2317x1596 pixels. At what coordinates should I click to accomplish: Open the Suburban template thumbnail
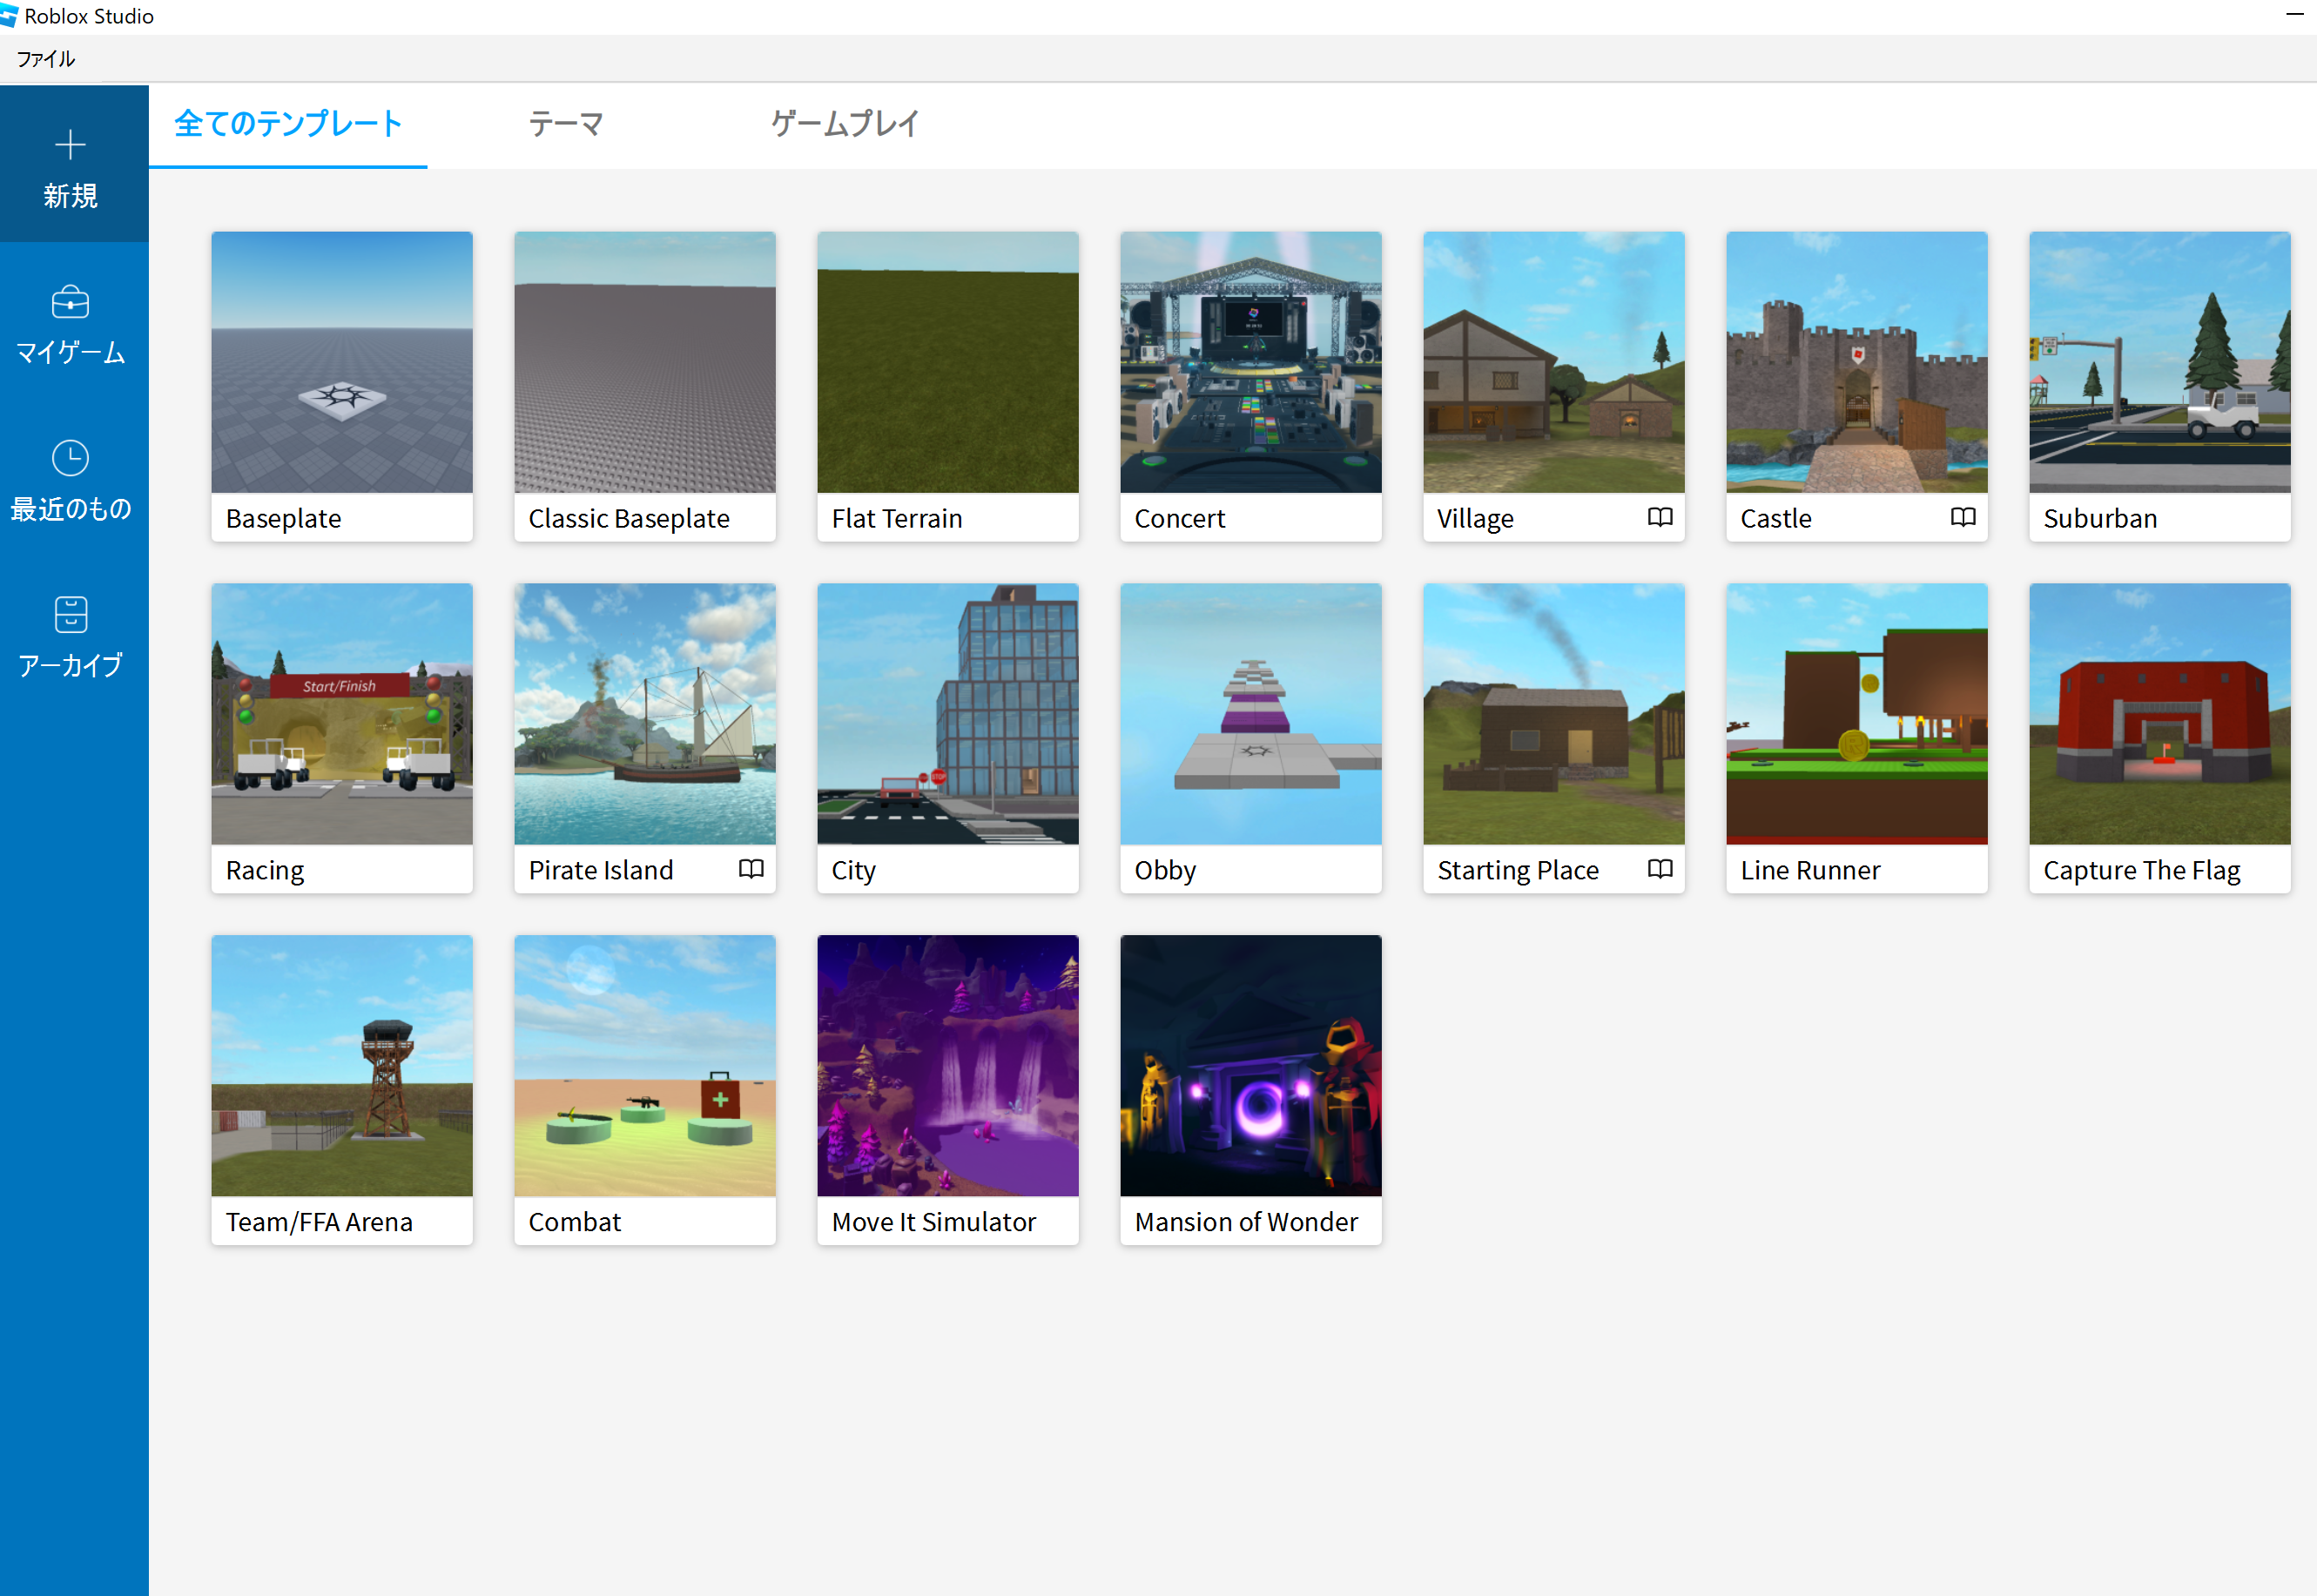[x=2160, y=362]
